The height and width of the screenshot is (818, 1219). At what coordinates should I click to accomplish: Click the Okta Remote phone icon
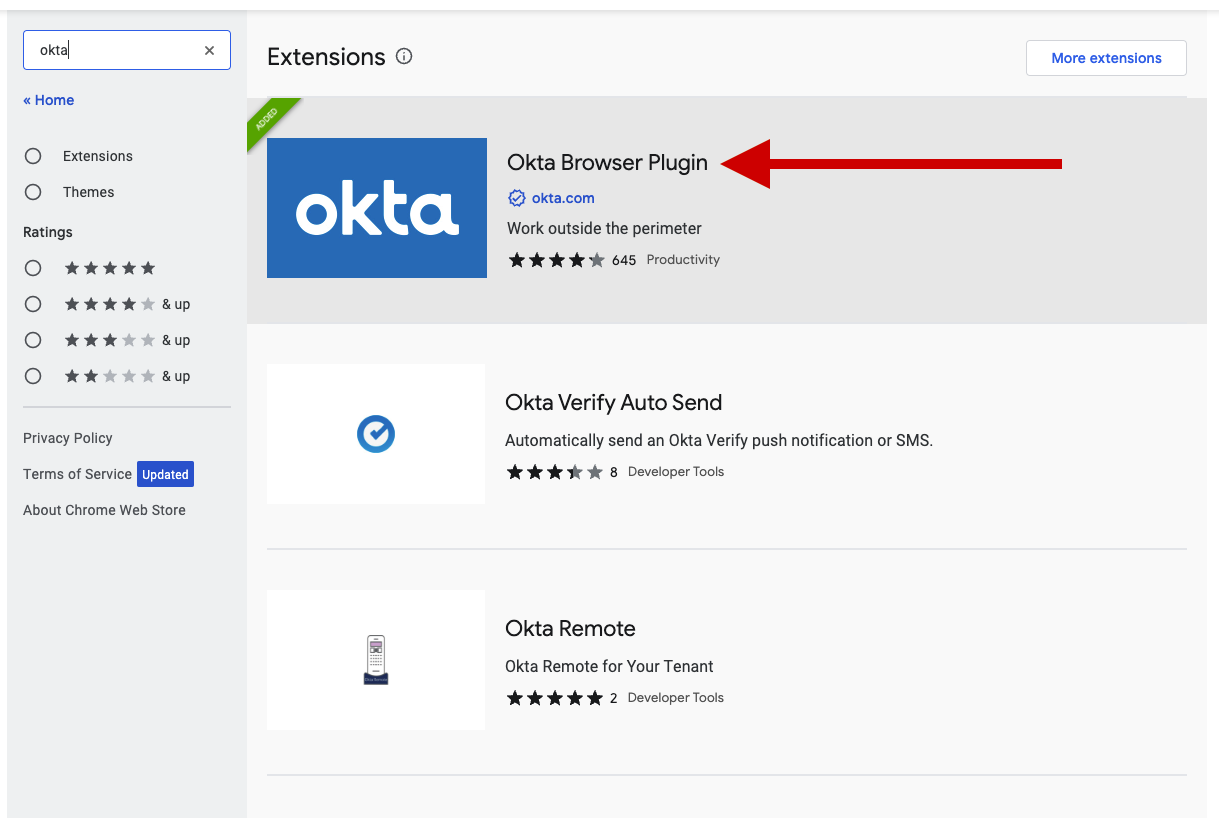[x=376, y=660]
